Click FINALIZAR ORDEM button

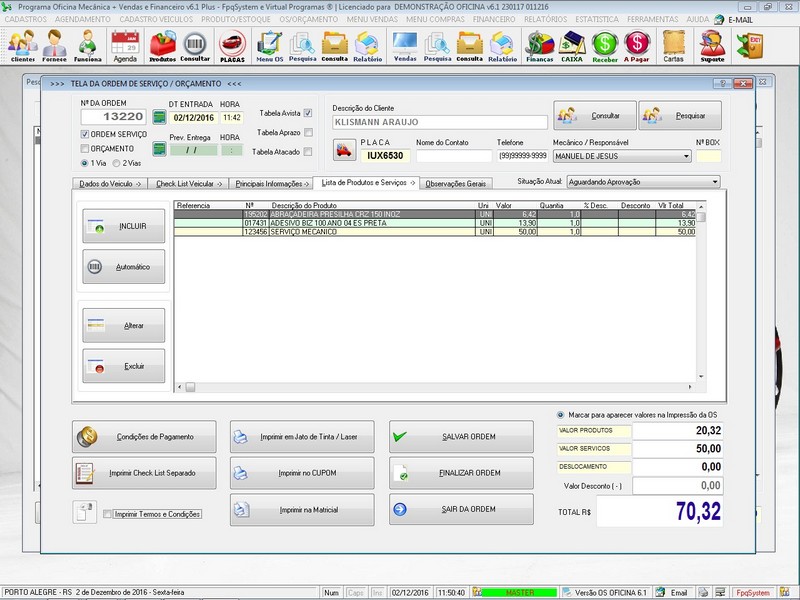pos(461,473)
